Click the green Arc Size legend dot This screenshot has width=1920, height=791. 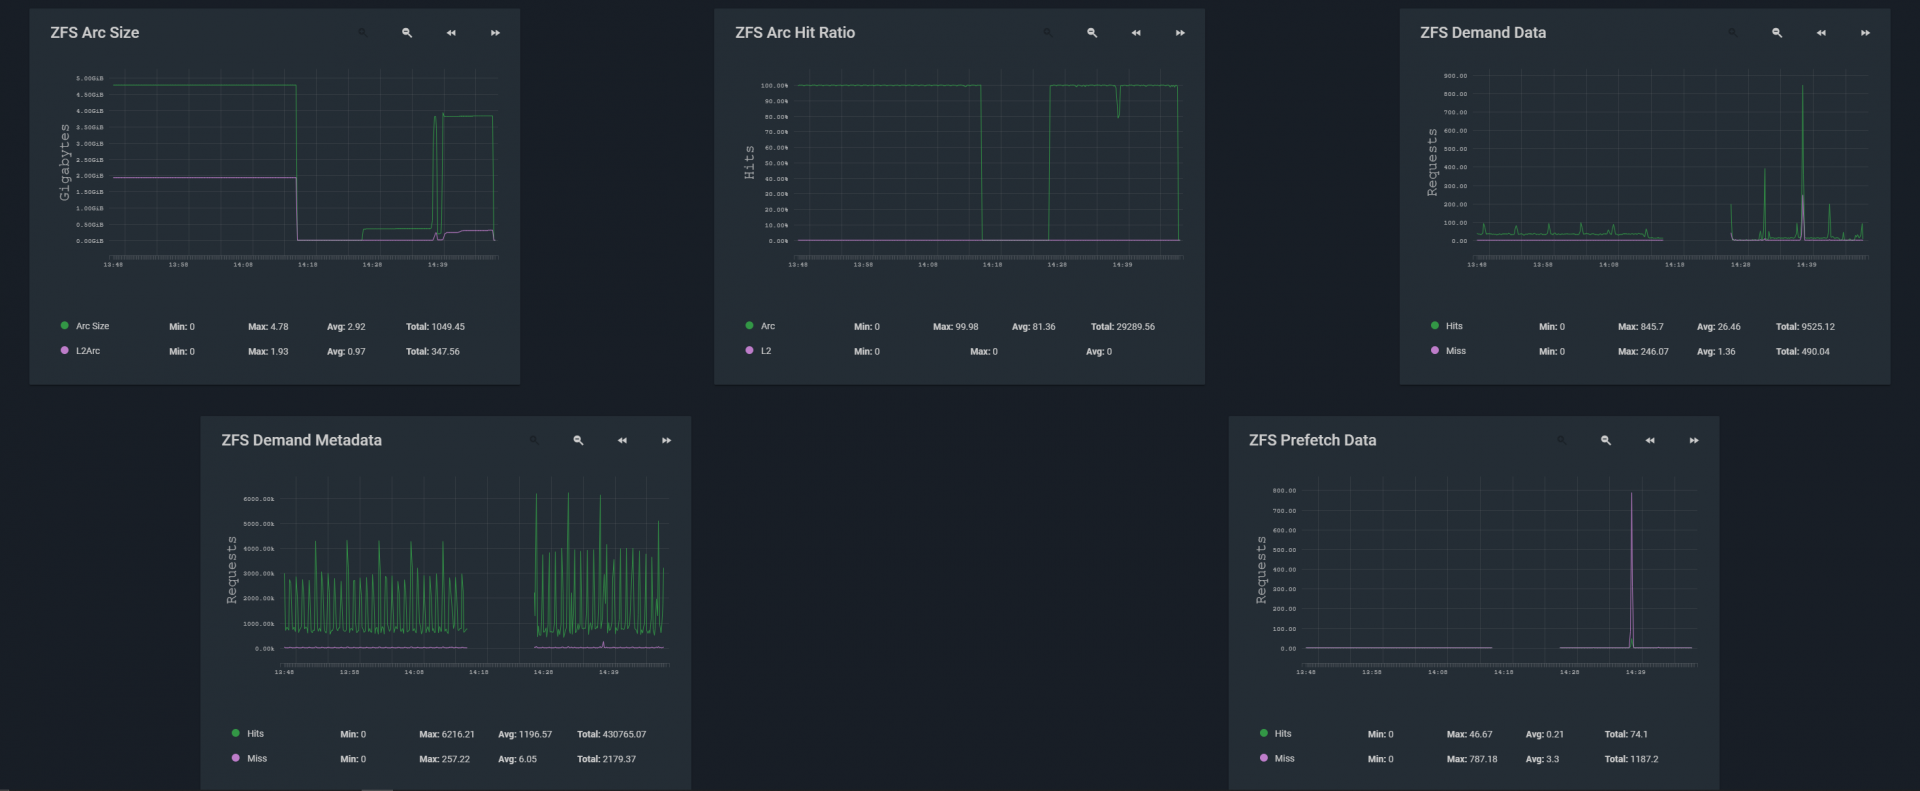point(65,326)
